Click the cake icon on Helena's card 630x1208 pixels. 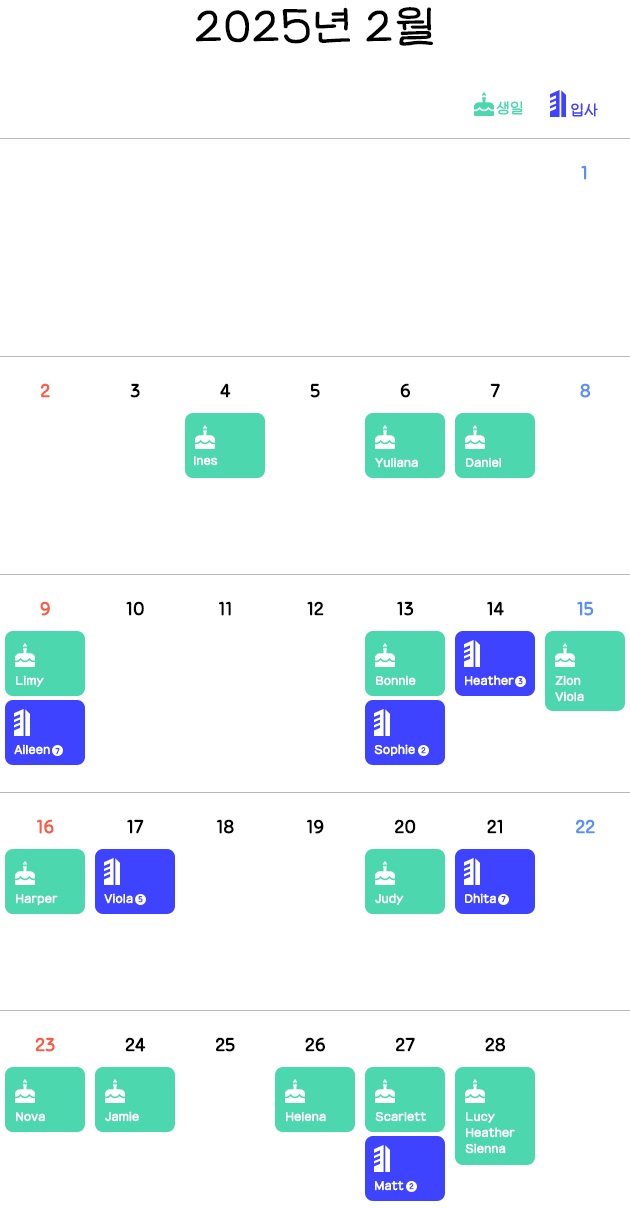coord(295,1091)
